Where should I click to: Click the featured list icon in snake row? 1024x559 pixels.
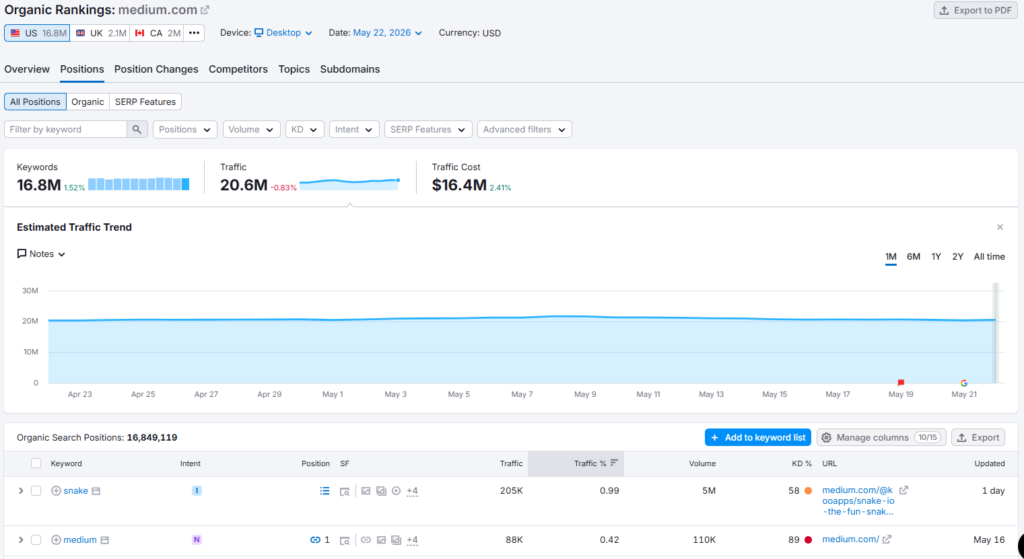coord(325,491)
